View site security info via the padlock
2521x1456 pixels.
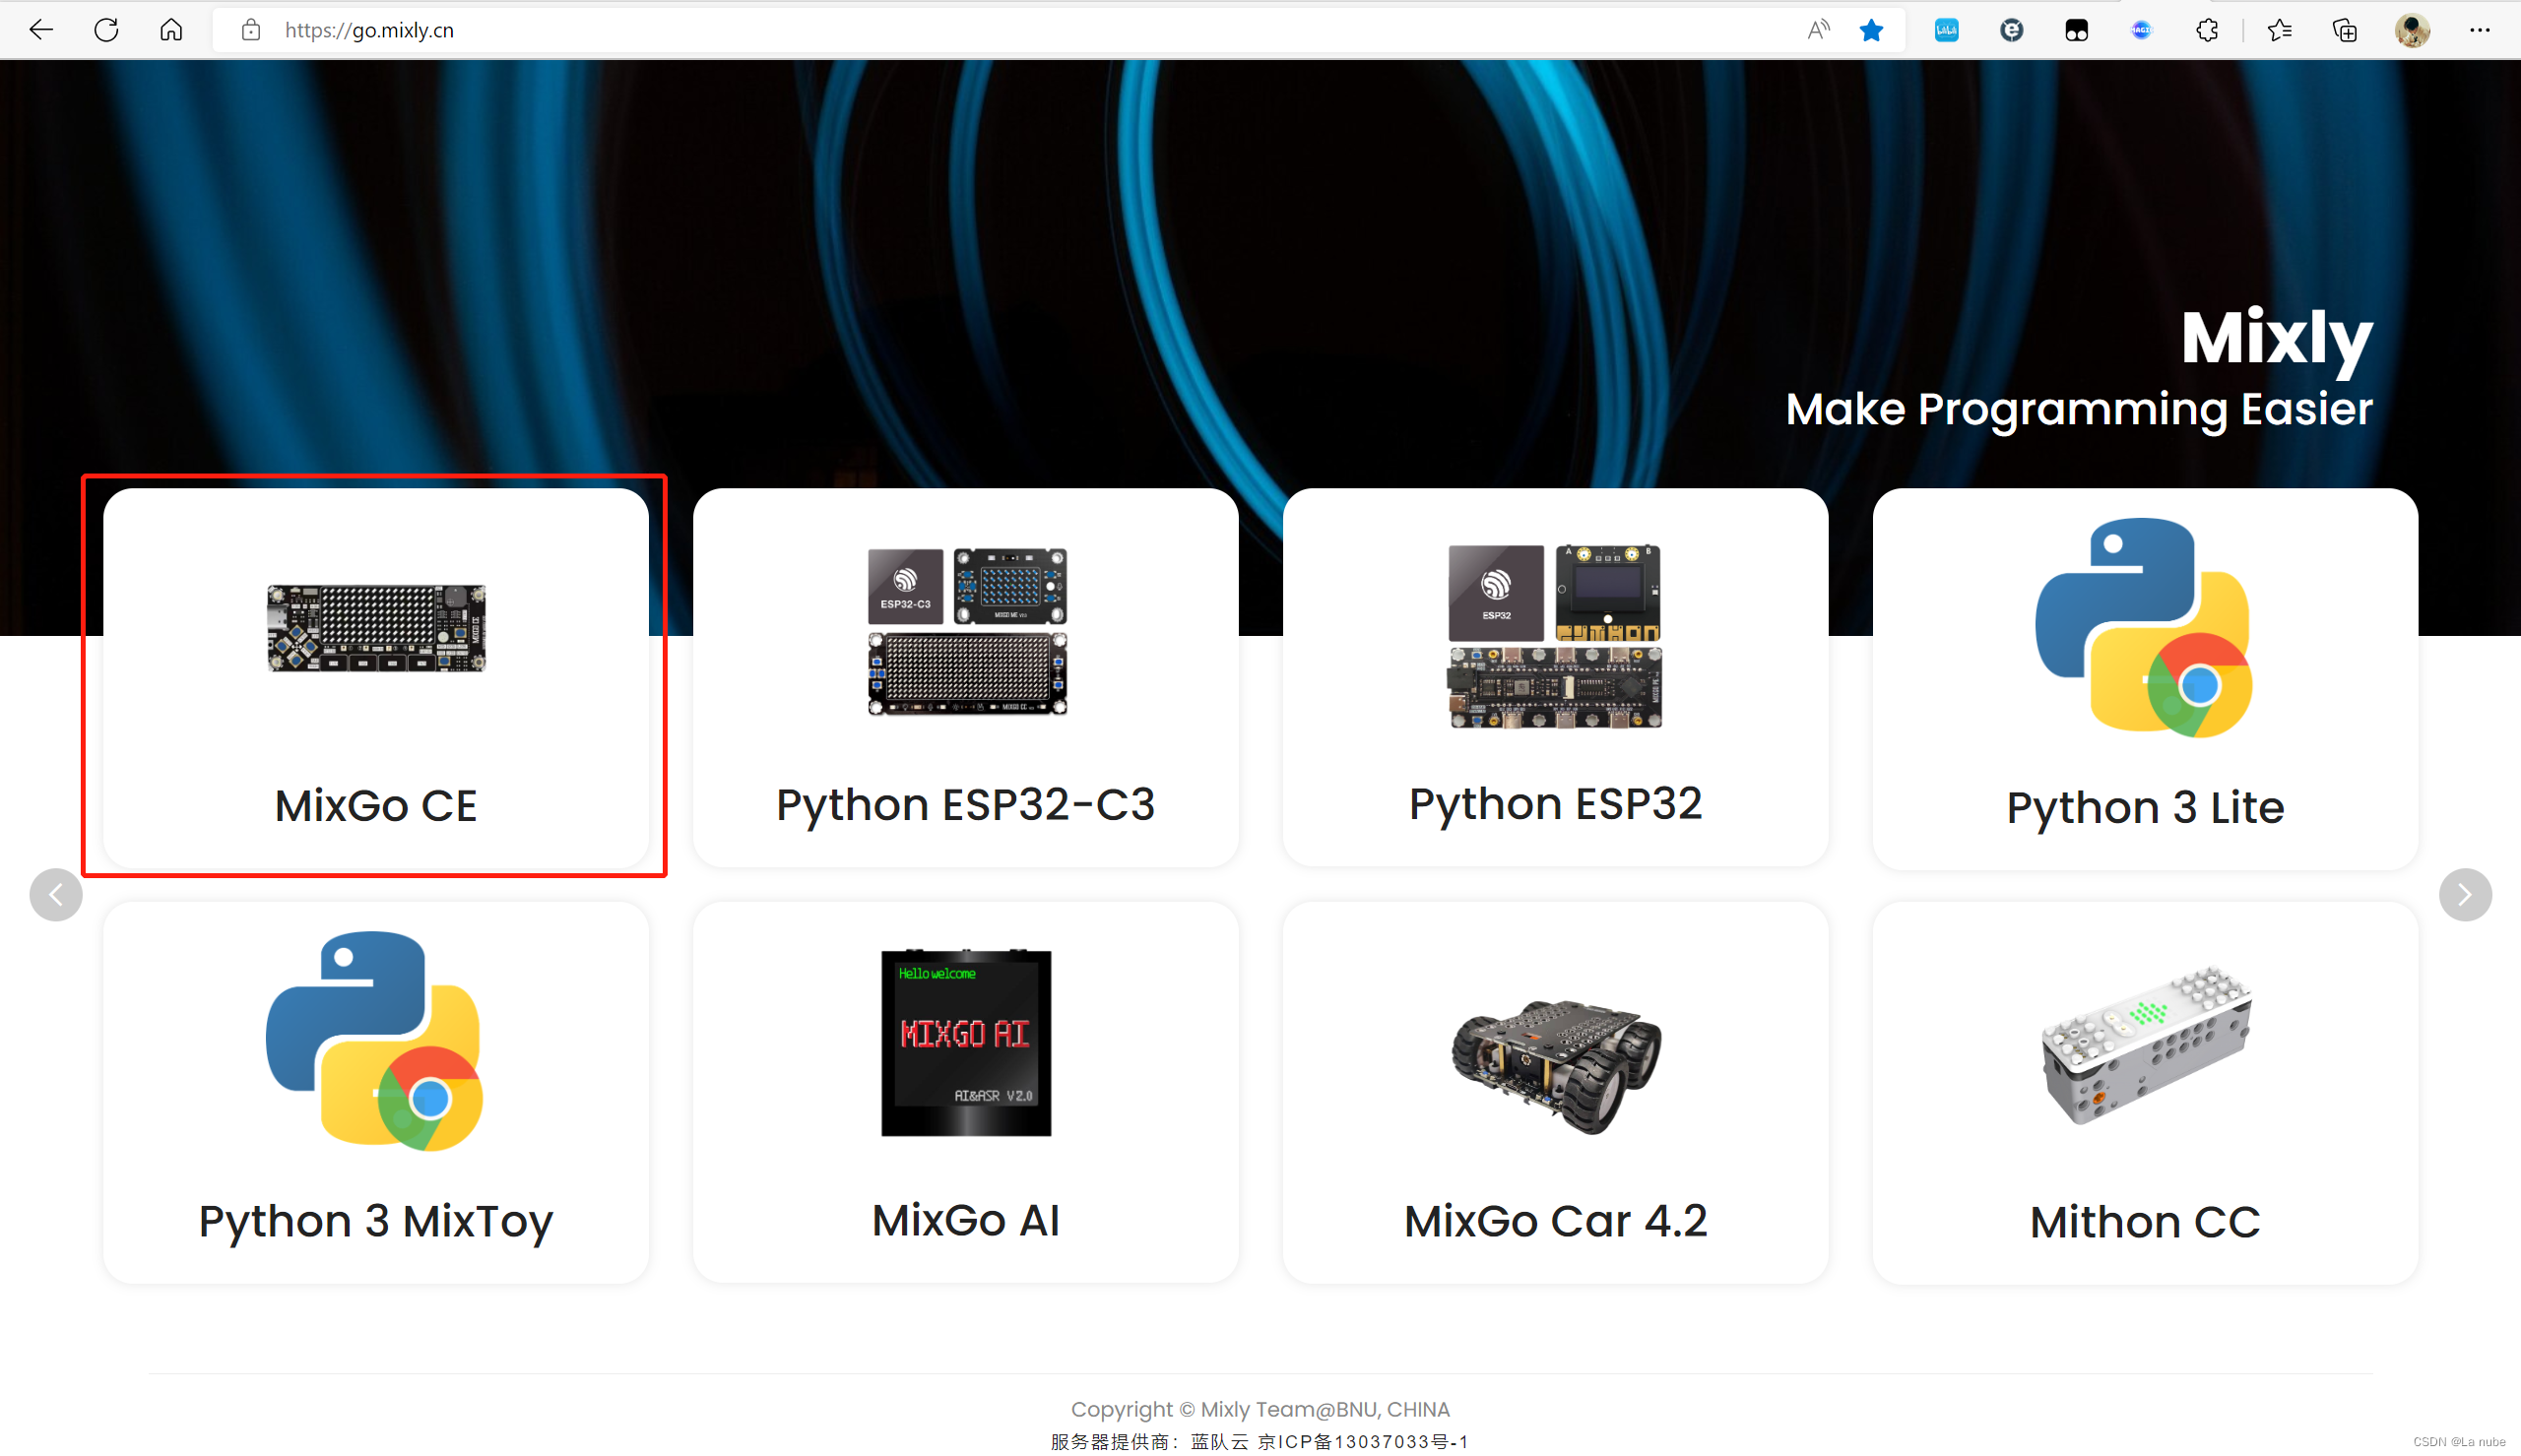[x=250, y=30]
